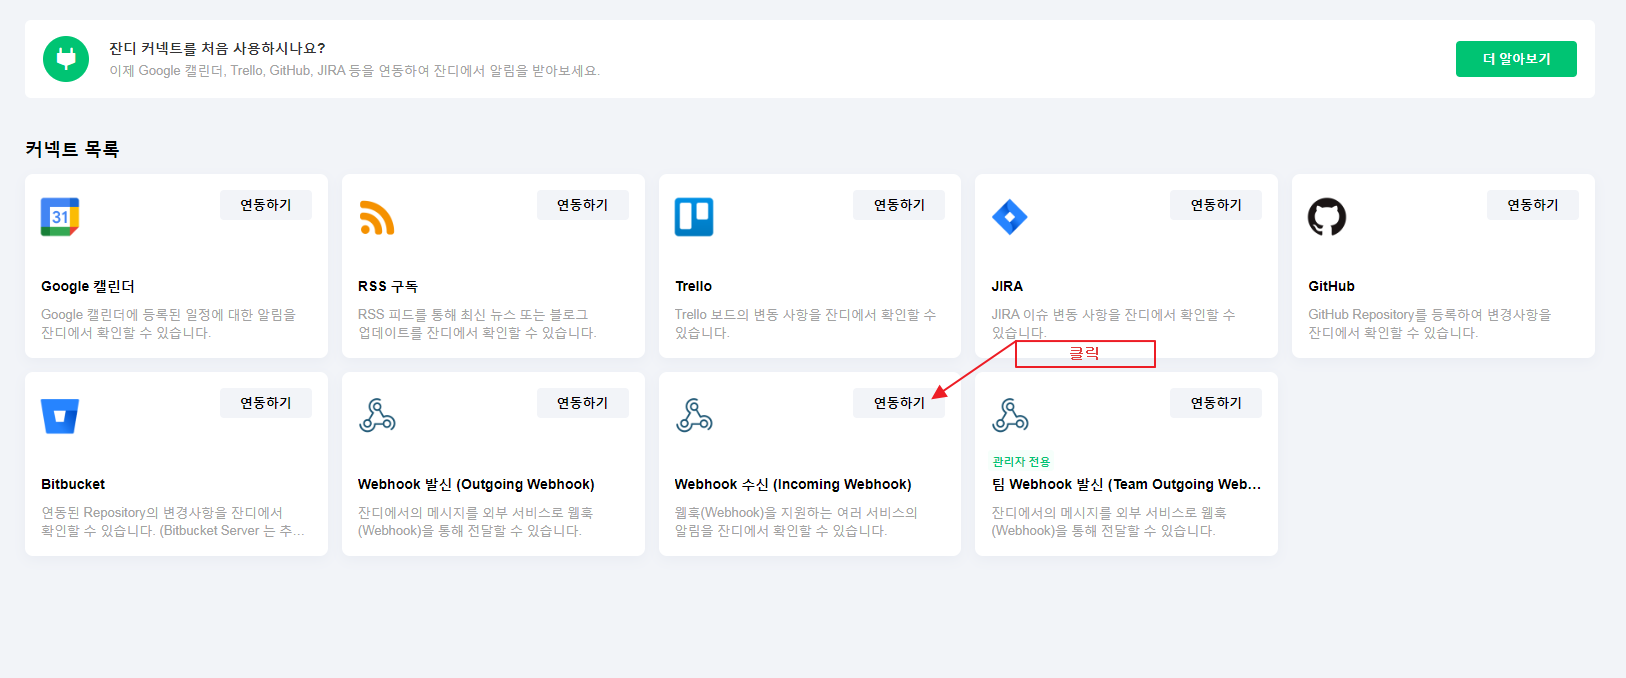Click the banner description about Google 캘린더, Trello
Viewport: 1626px width, 678px height.
tap(355, 71)
